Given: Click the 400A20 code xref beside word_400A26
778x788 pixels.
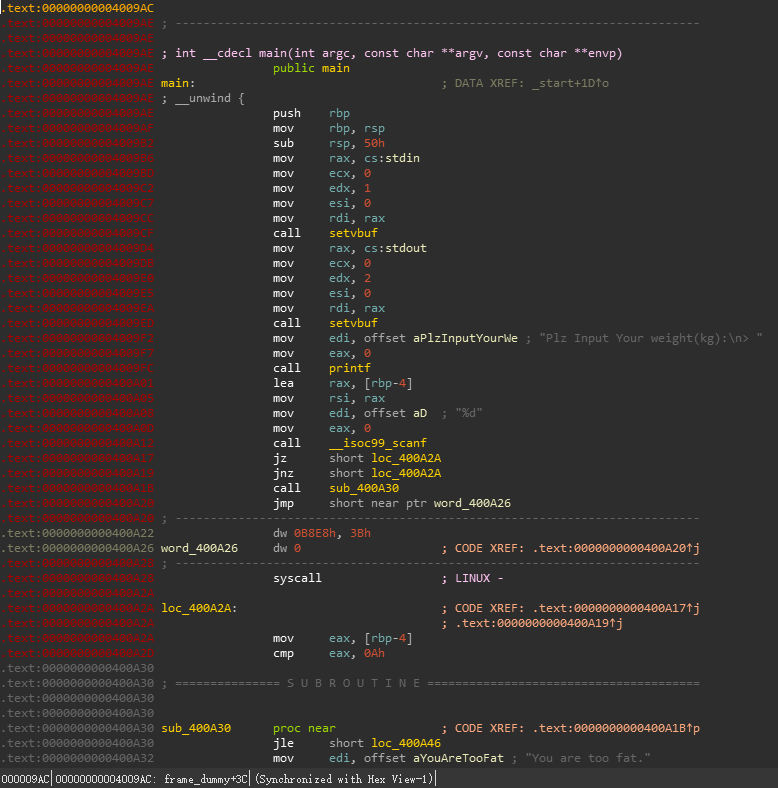Looking at the screenshot, I should (x=612, y=548).
